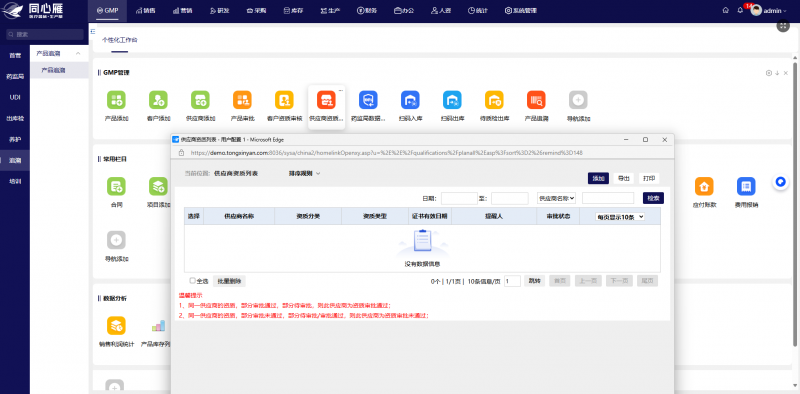Image resolution: width=800 pixels, height=394 pixels.
Task: Click the home icon in top bar
Action: pos(726,10)
